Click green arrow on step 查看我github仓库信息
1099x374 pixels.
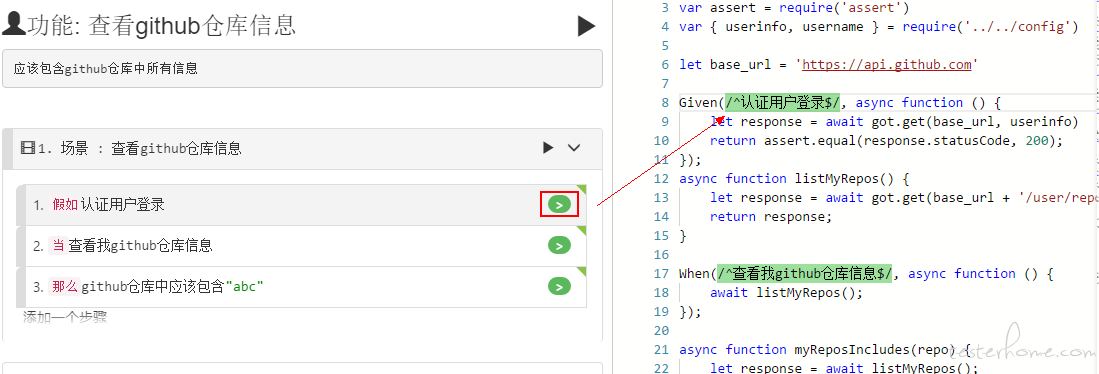pyautogui.click(x=559, y=245)
